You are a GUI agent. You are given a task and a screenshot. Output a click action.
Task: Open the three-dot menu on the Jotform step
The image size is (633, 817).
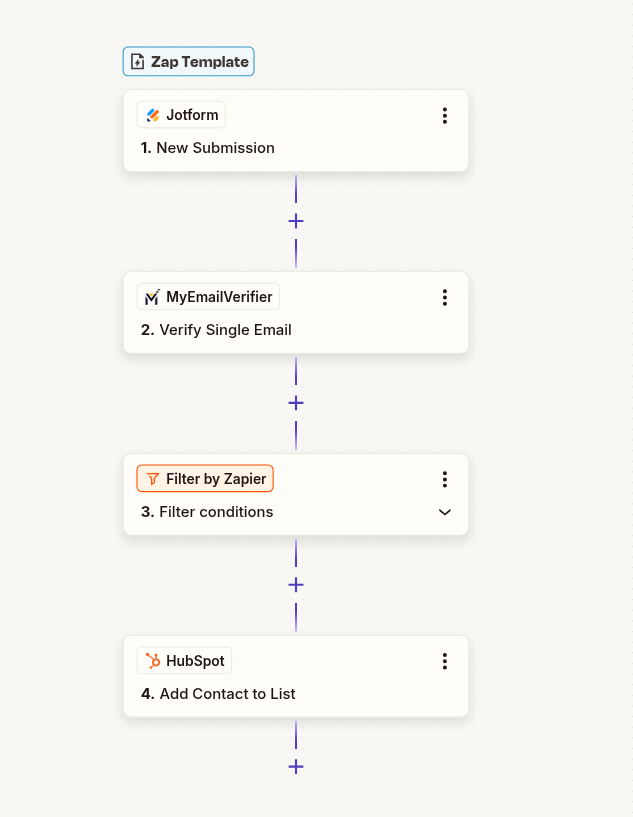point(445,115)
